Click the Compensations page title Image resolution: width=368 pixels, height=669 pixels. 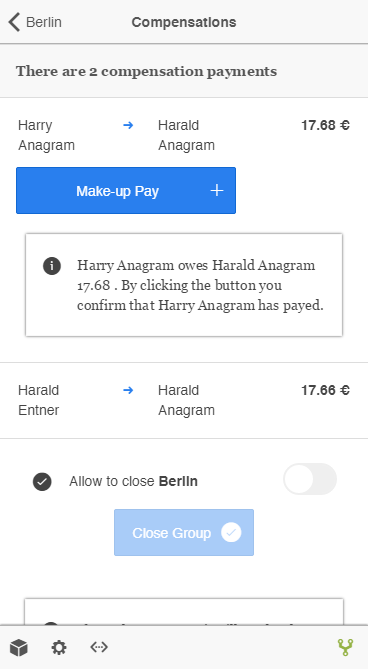click(x=184, y=22)
